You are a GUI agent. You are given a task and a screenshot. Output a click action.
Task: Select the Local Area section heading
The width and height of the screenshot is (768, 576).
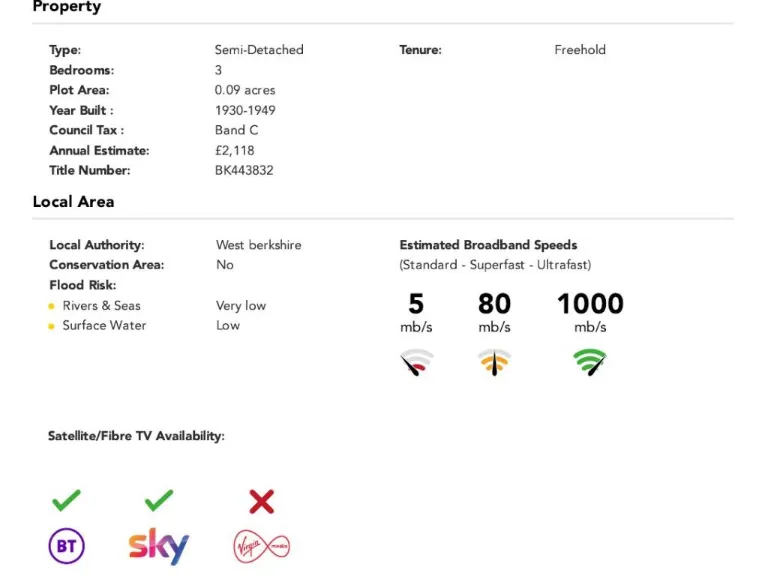[73, 201]
